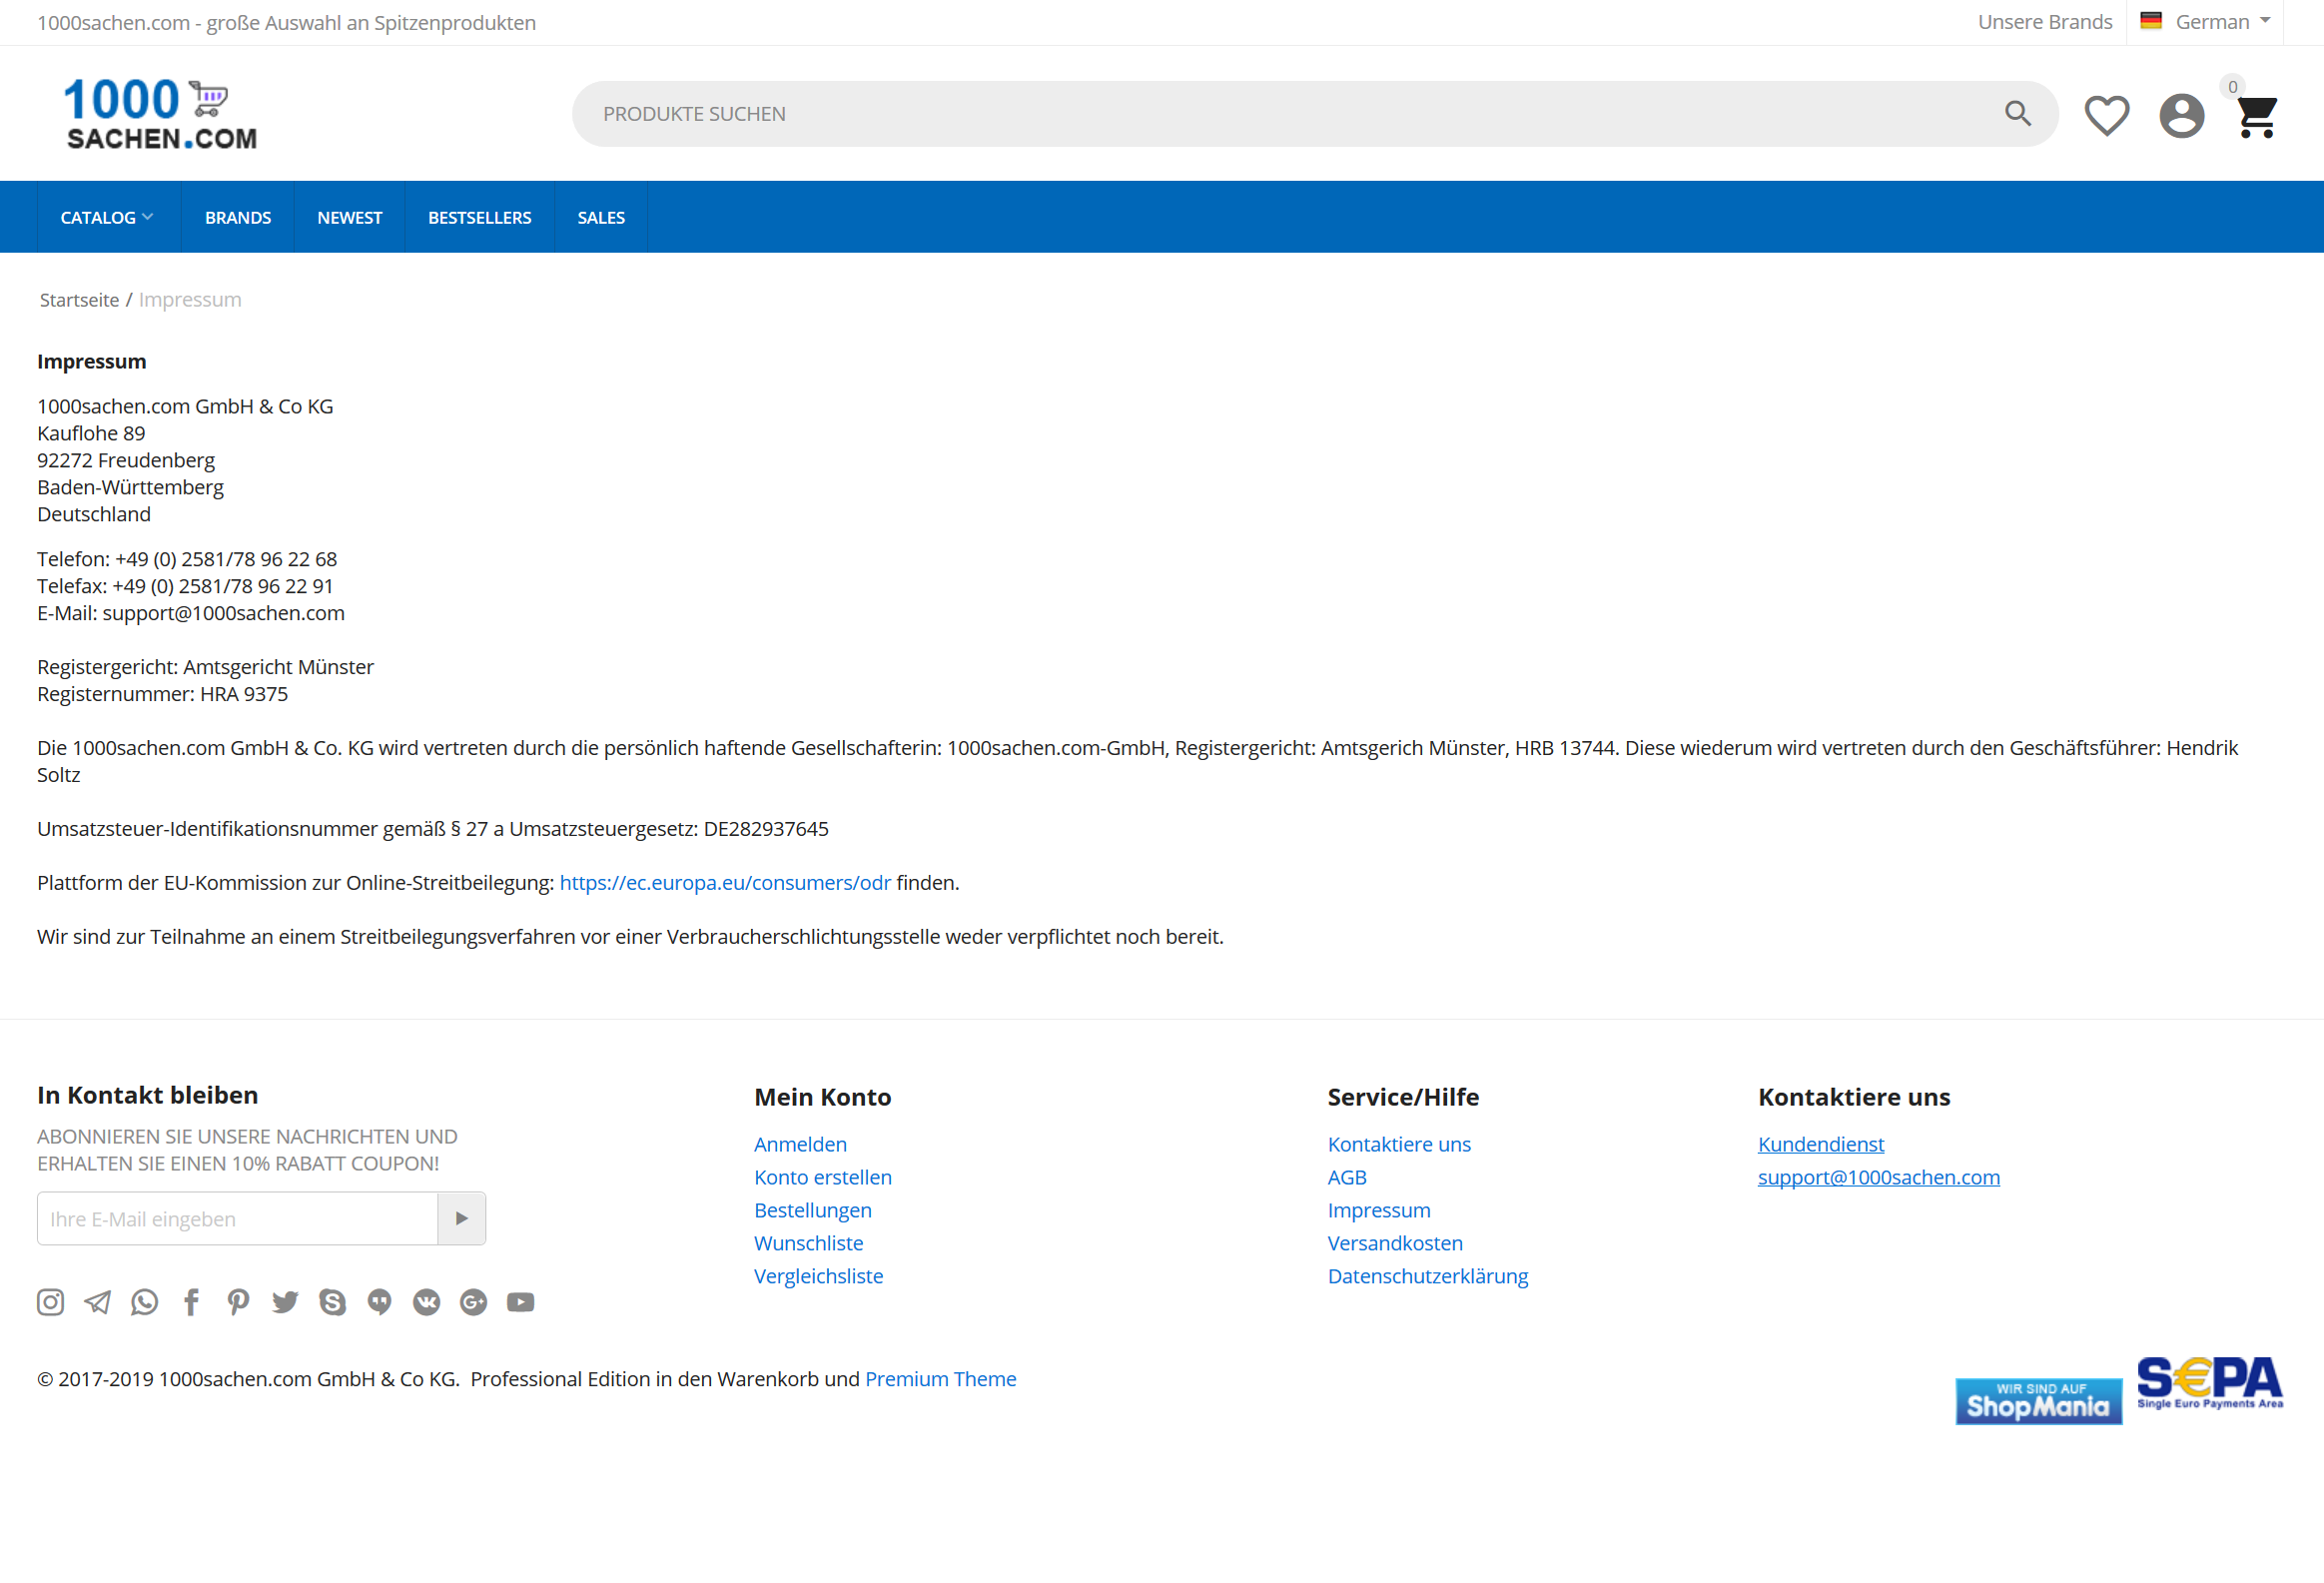Open the NEWEST menu item
Image resolution: width=2324 pixels, height=1583 pixels.
pos(349,217)
